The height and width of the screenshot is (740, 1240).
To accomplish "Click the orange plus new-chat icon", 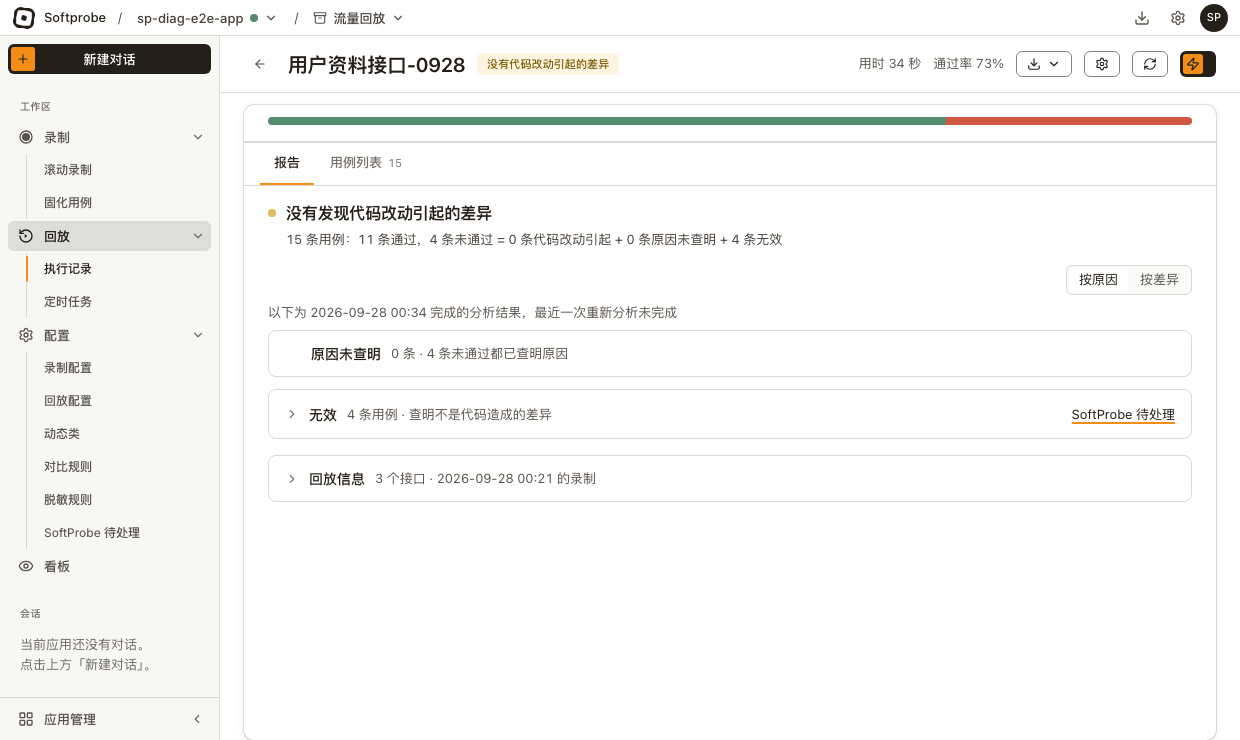I will point(24,59).
